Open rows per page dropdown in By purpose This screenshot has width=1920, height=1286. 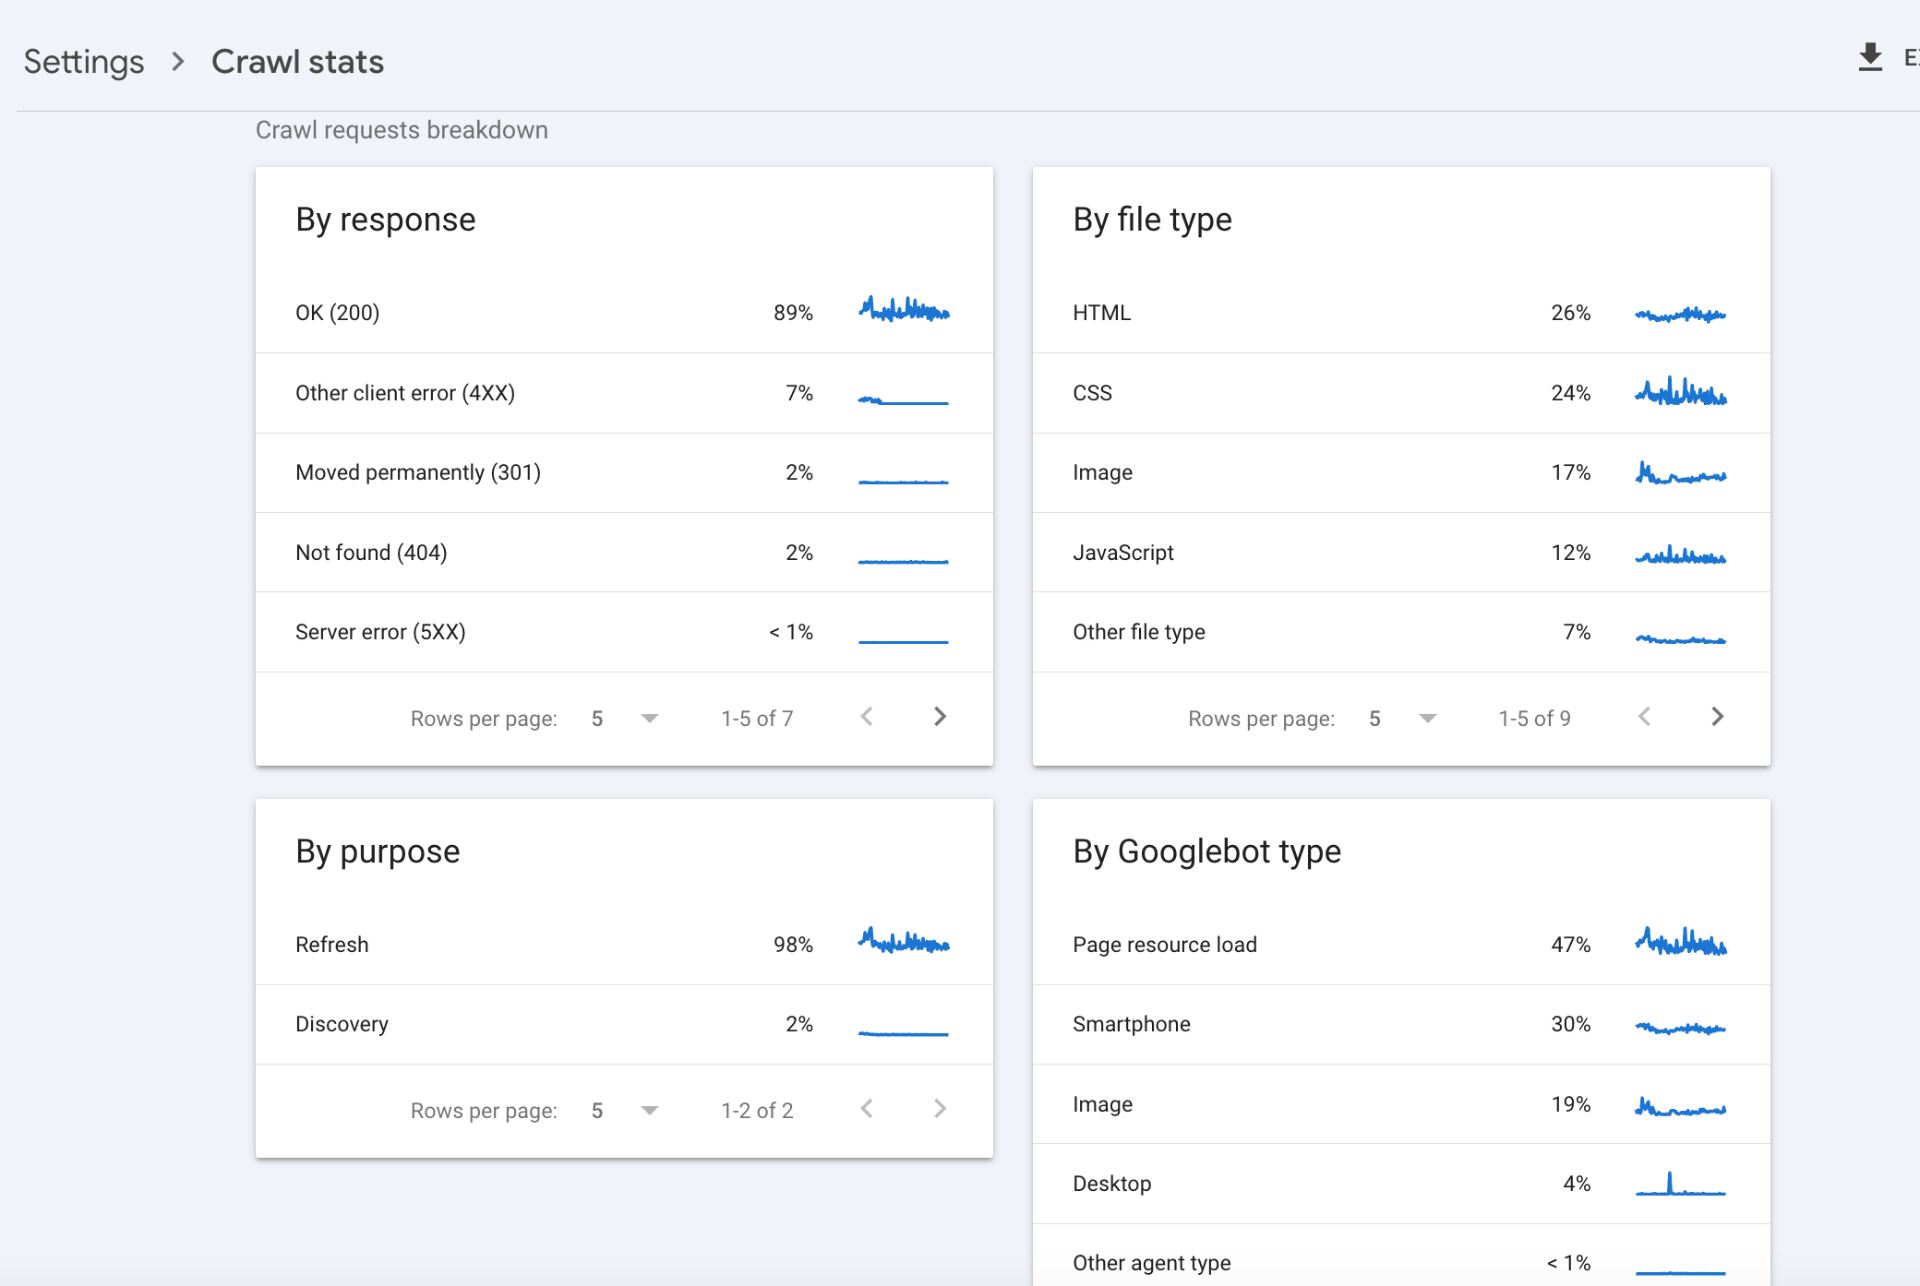(624, 1110)
